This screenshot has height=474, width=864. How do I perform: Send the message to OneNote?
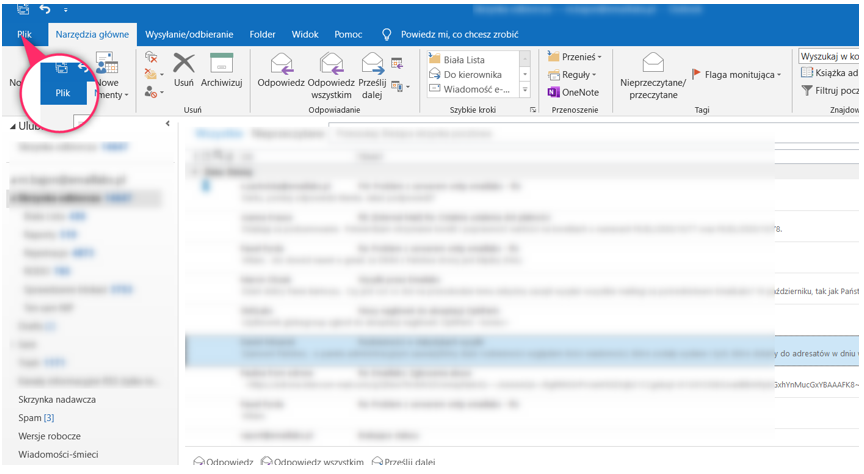tap(572, 92)
